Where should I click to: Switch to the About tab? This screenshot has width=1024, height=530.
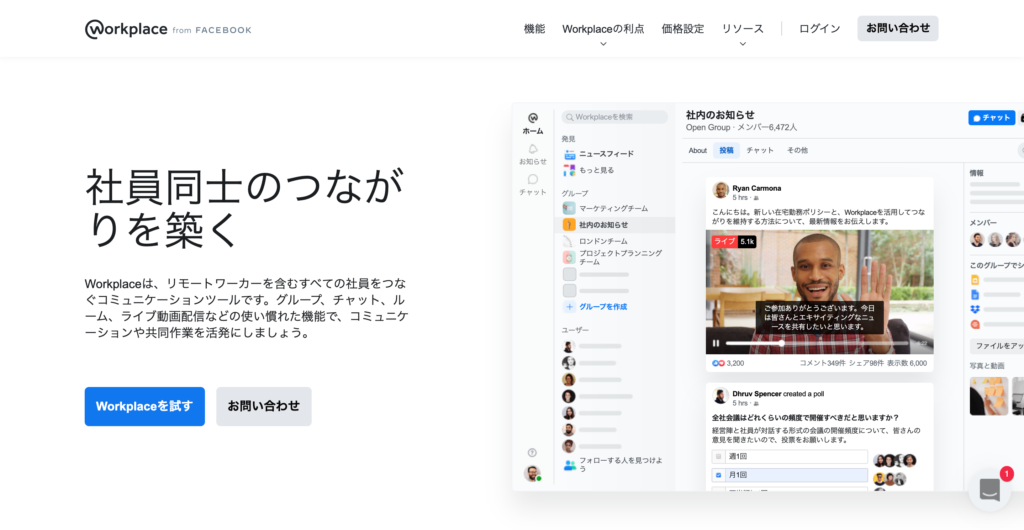pos(697,151)
